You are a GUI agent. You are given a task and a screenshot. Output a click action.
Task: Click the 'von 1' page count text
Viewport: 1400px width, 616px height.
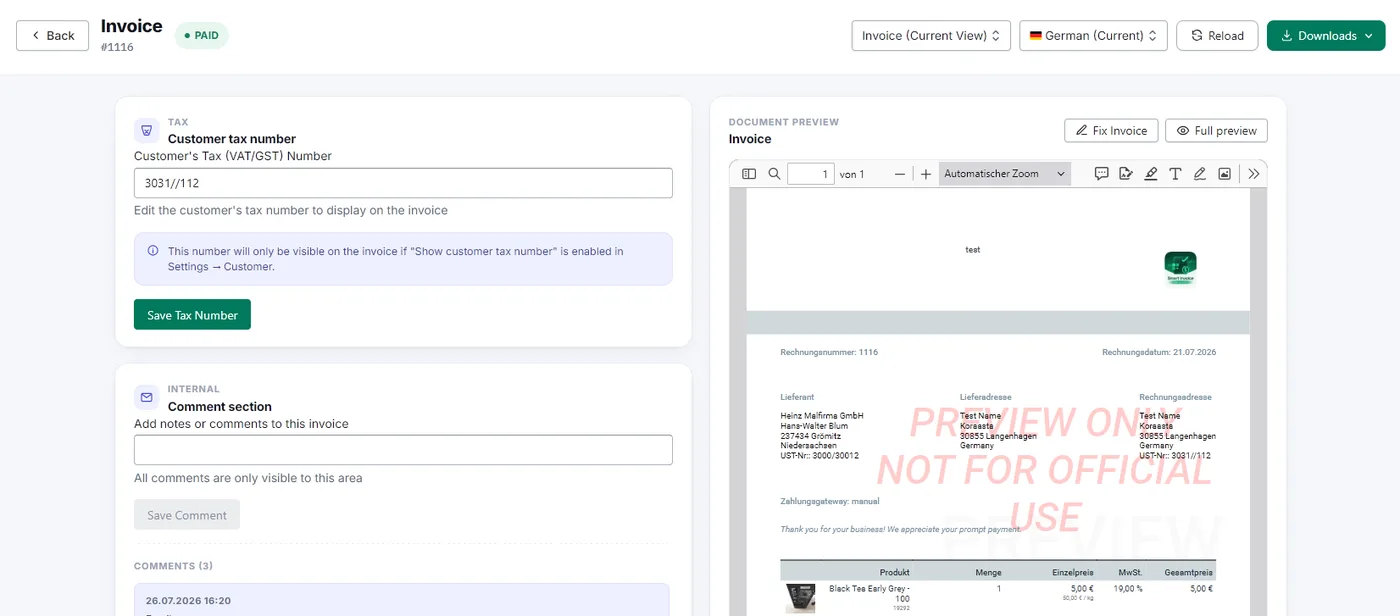click(x=852, y=174)
